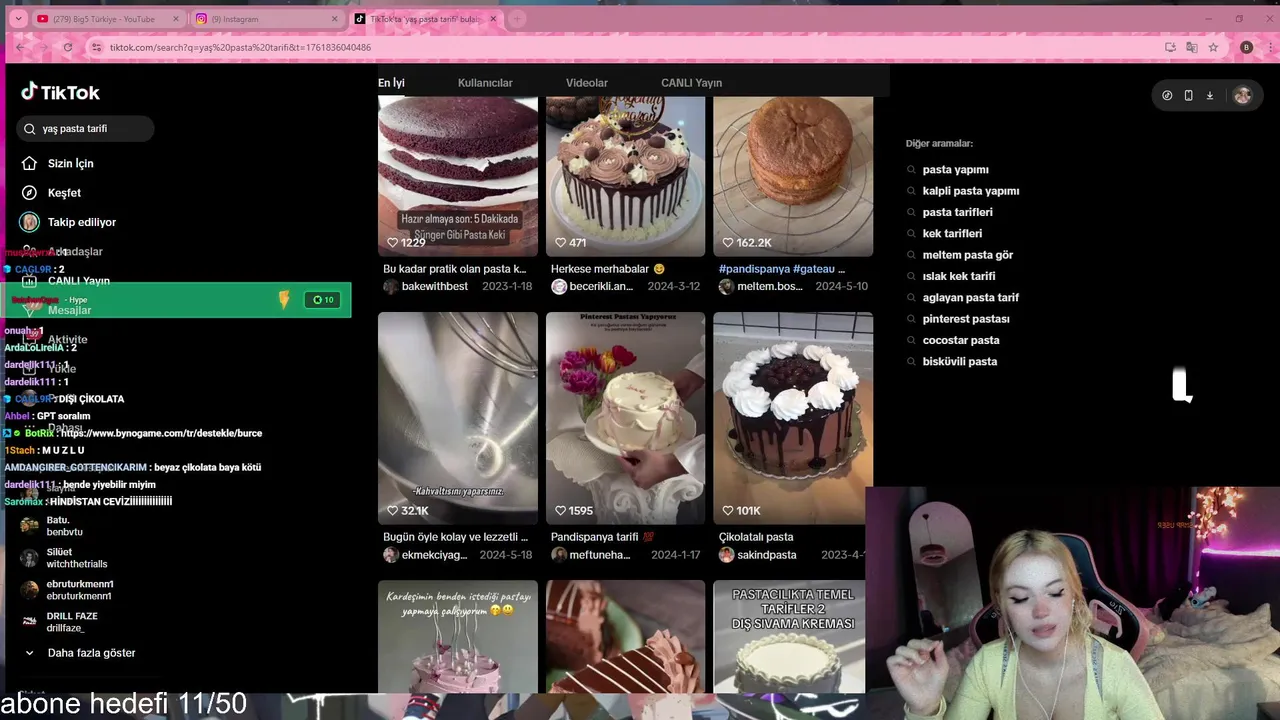Click the browser address bar URL

coord(240,47)
